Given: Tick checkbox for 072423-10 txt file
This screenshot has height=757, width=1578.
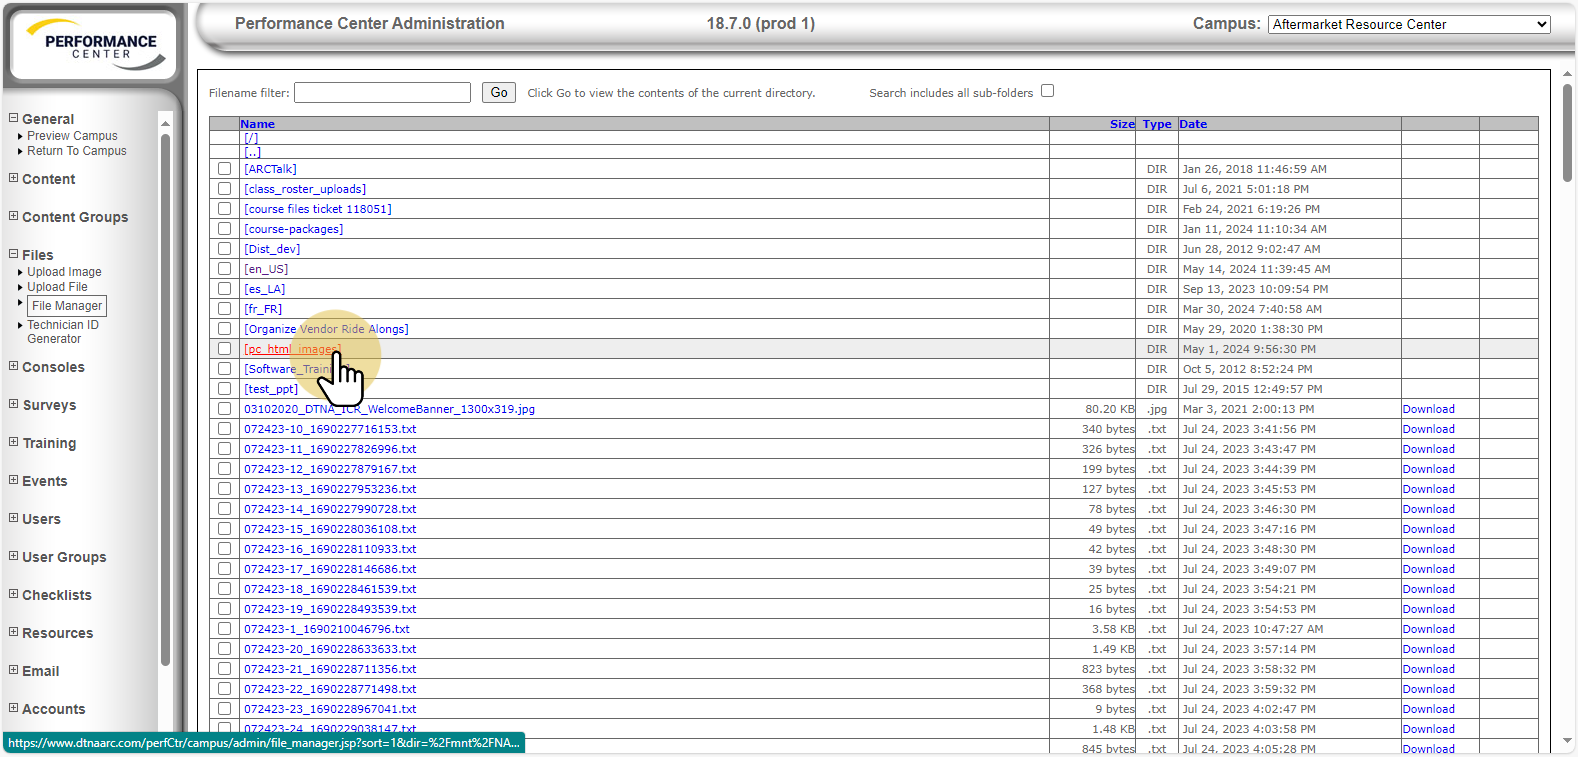Looking at the screenshot, I should 225,429.
